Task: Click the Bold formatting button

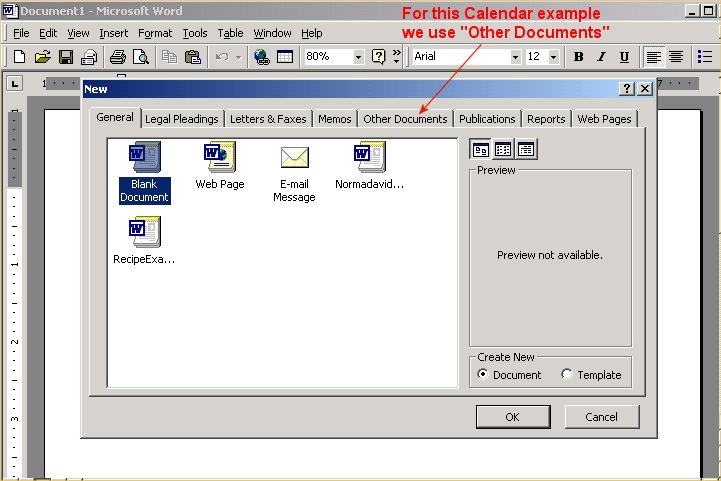Action: coord(579,57)
